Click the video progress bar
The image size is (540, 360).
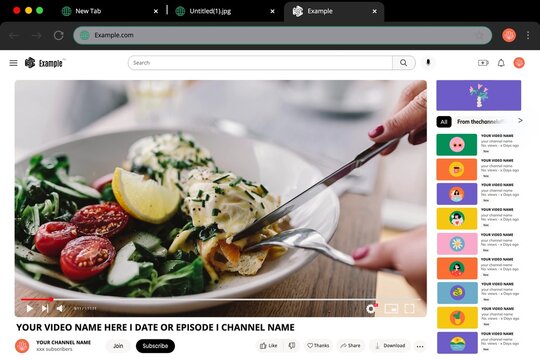tap(220, 299)
